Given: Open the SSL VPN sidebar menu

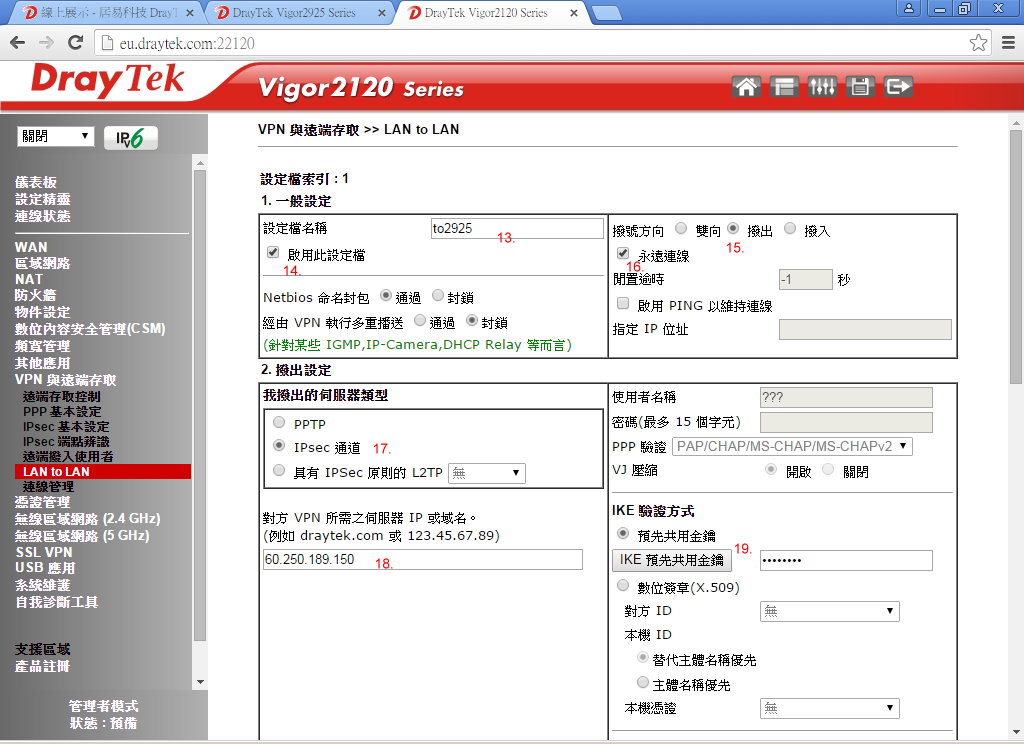Looking at the screenshot, I should click(44, 553).
